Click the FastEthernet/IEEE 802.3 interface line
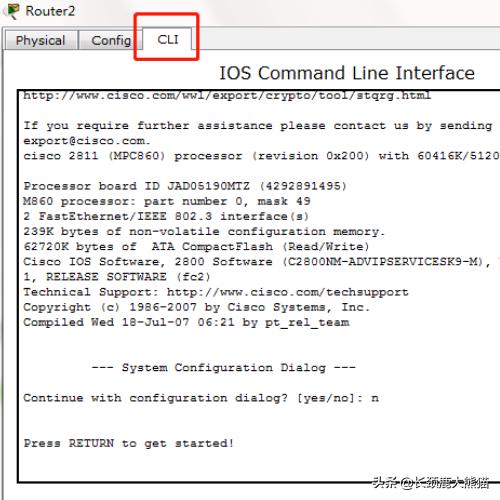Viewport: 500px width, 500px height. (x=166, y=216)
